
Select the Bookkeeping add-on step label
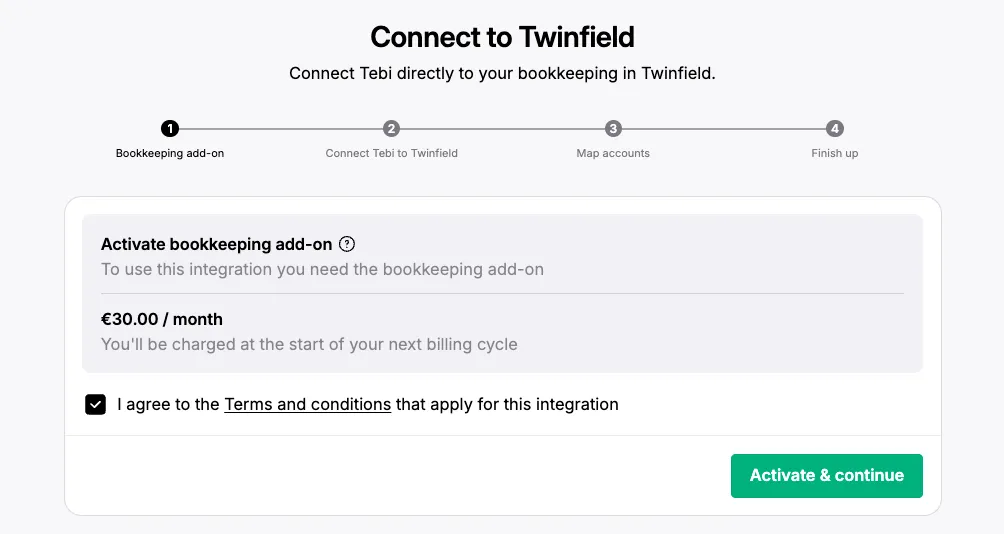[170, 154]
